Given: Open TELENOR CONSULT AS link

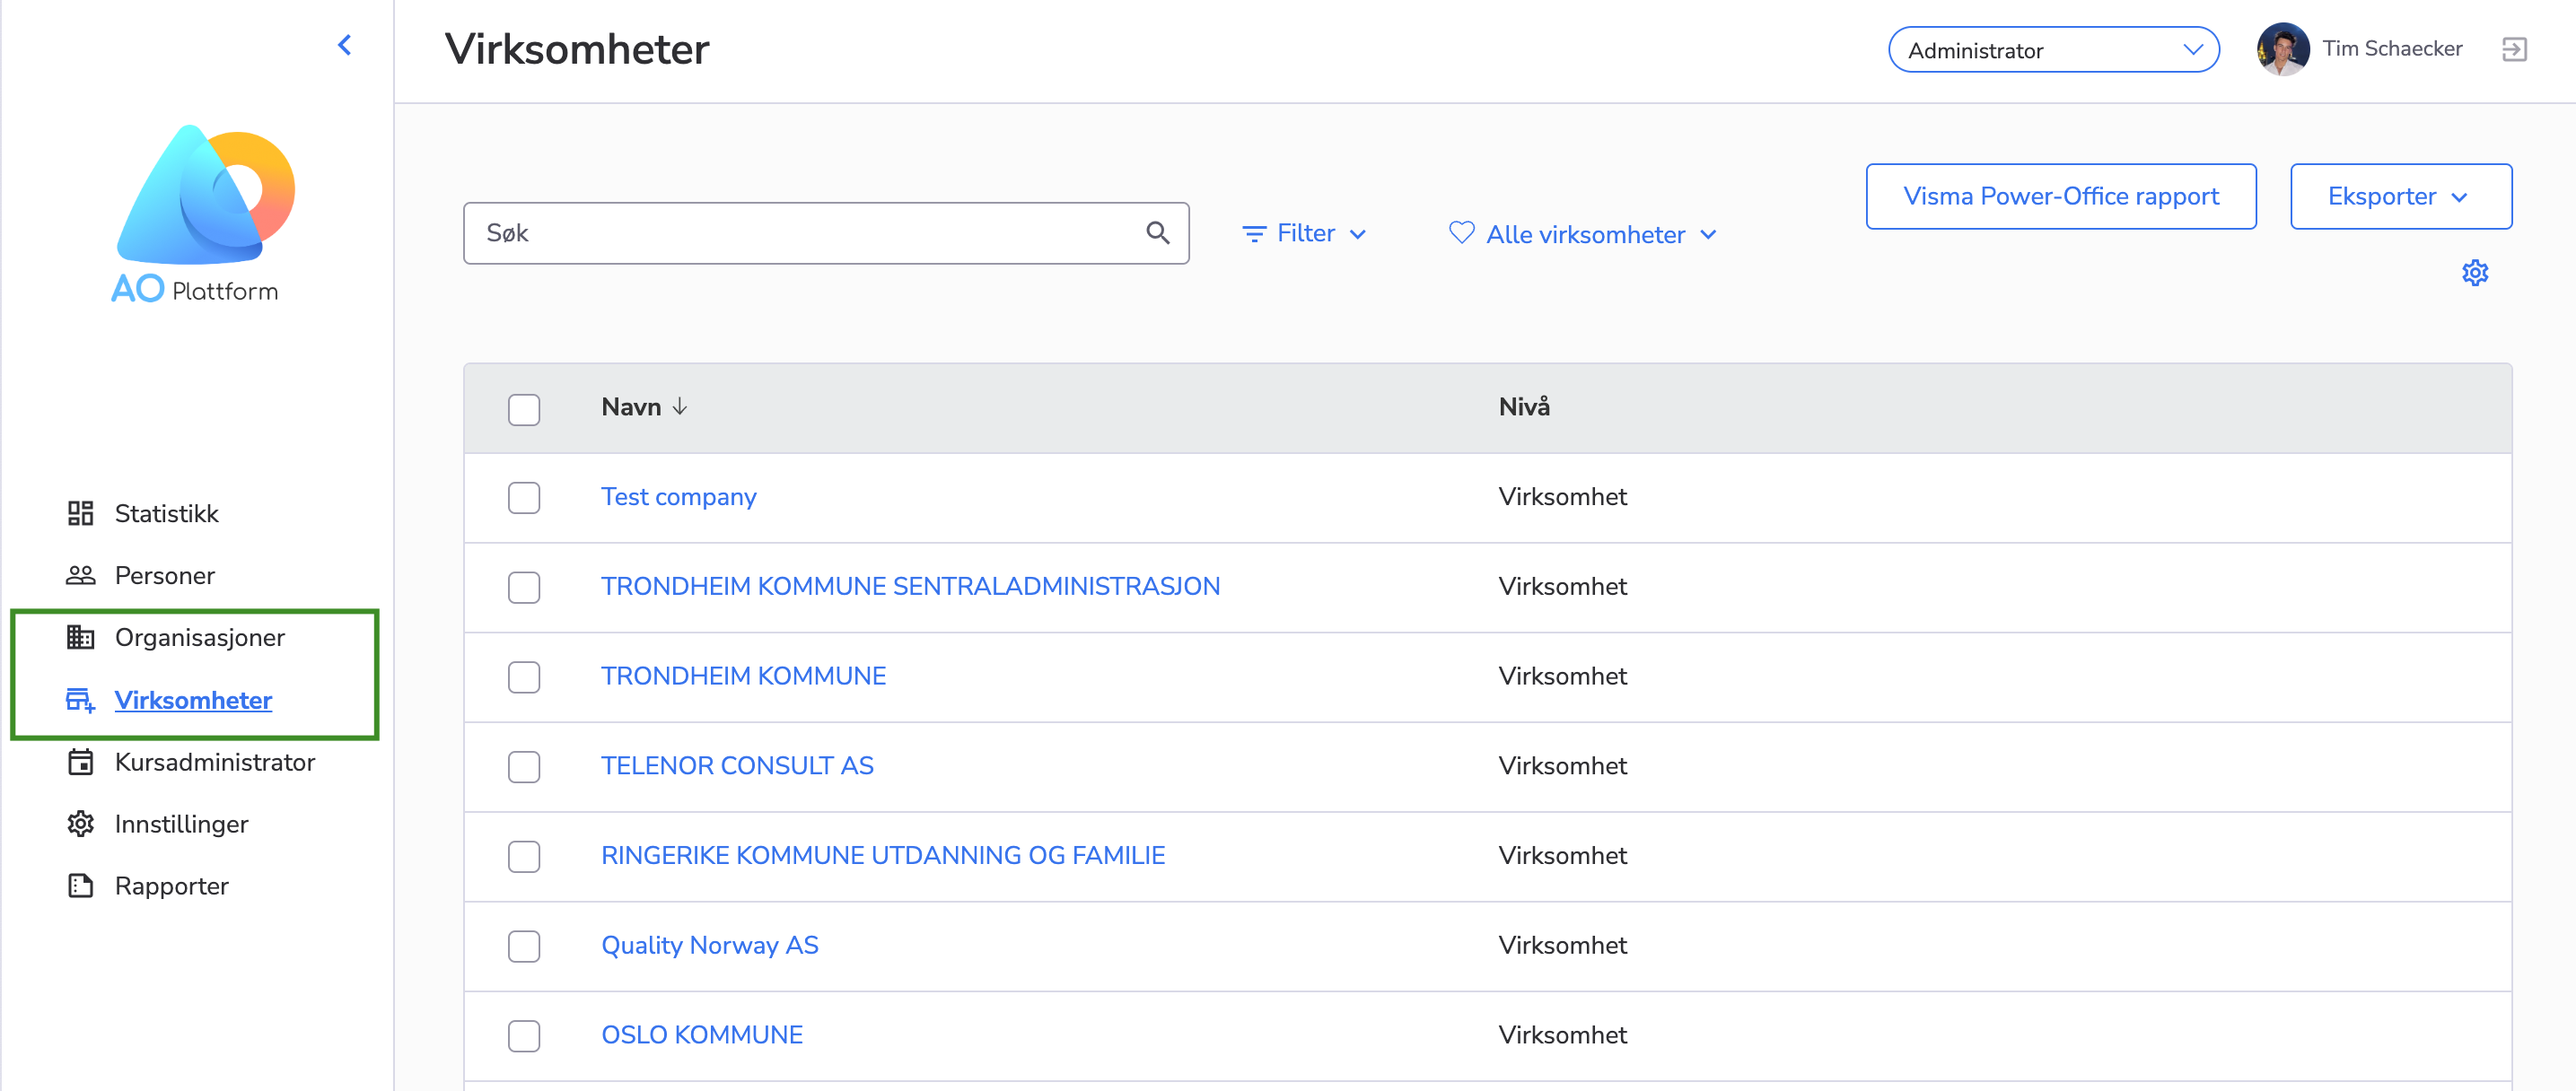Looking at the screenshot, I should point(737,766).
